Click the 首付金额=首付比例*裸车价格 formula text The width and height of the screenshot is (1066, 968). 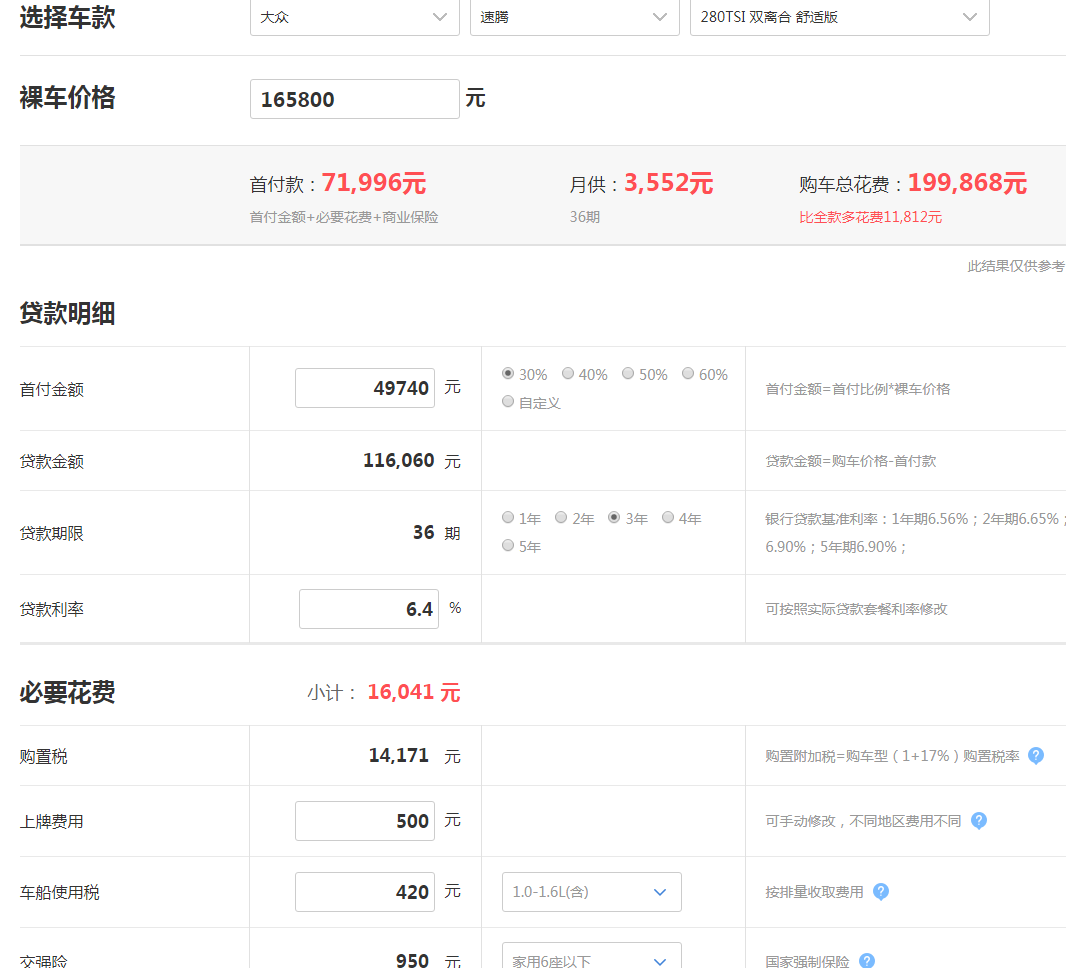point(858,389)
